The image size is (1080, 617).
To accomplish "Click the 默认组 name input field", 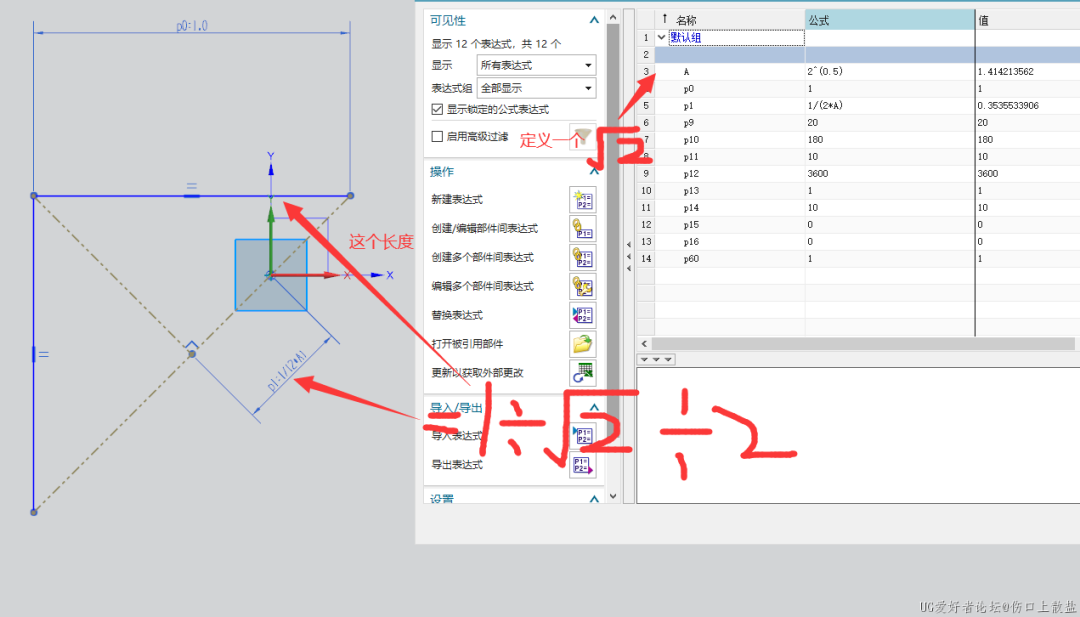I will [736, 38].
